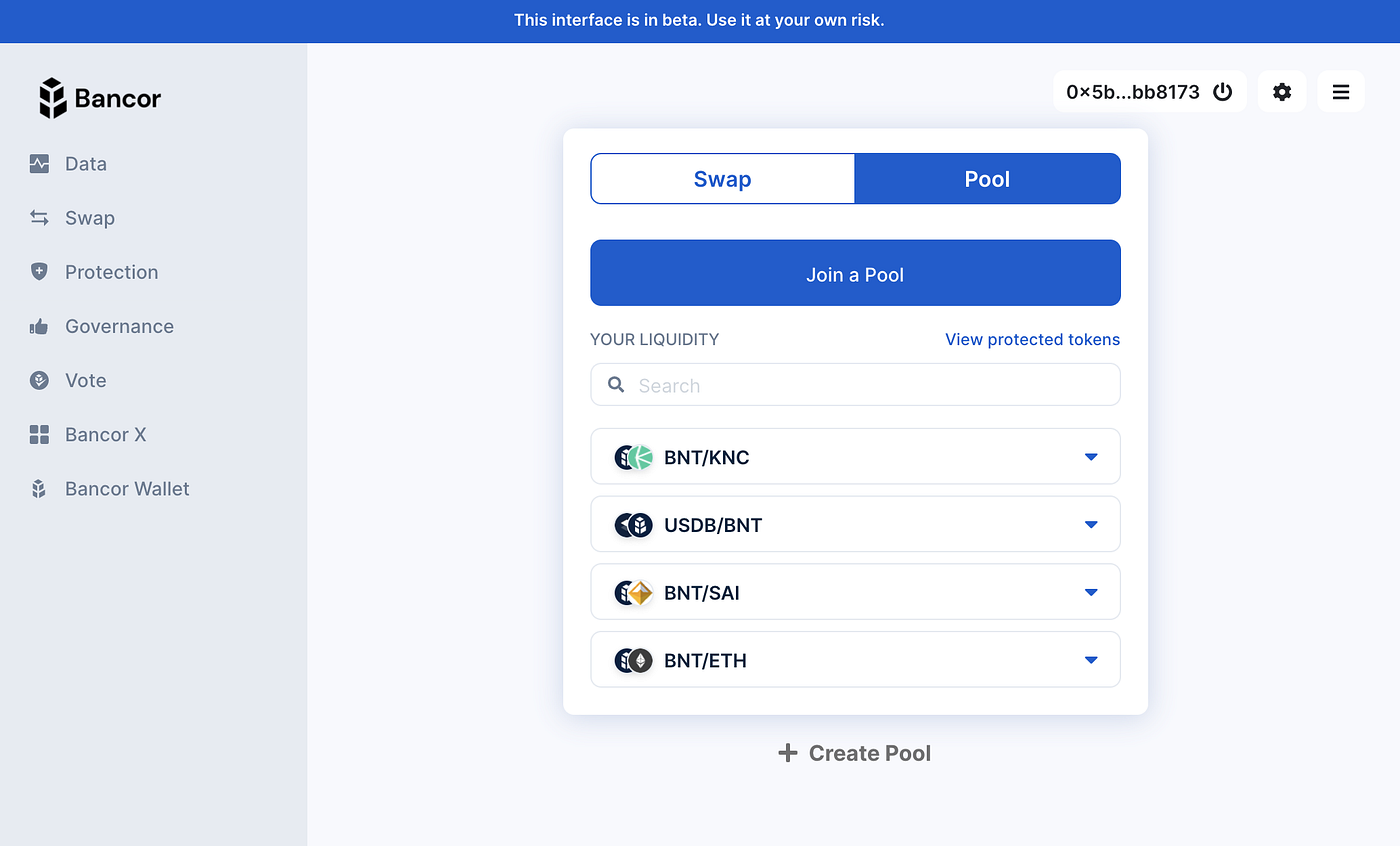The height and width of the screenshot is (846, 1400).
Task: Expand the BNT/SAI pool arrow
Action: pos(1091,593)
